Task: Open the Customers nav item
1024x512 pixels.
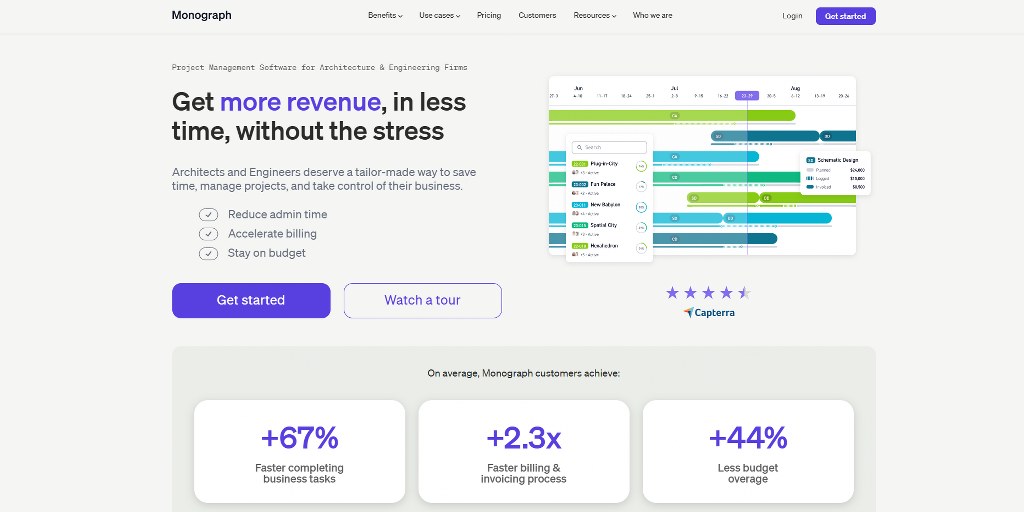Action: (537, 16)
